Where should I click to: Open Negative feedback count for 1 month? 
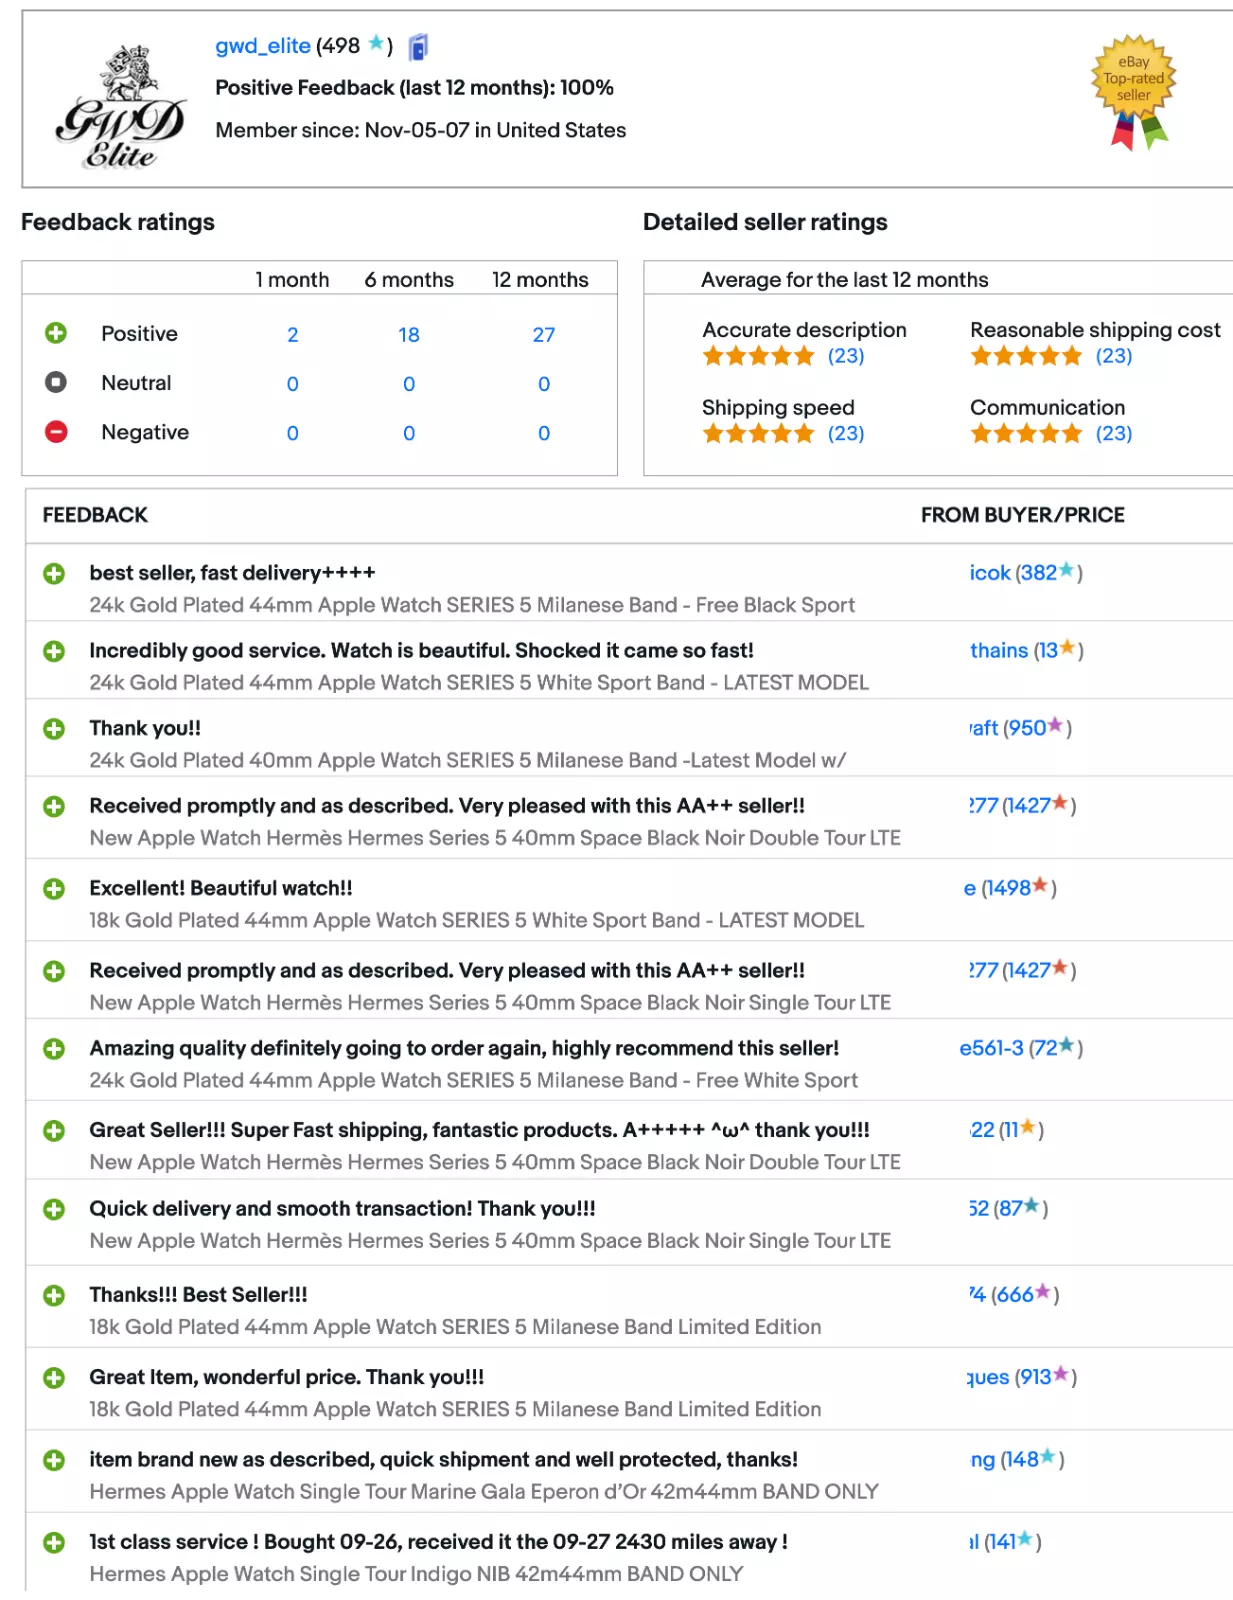pos(293,433)
